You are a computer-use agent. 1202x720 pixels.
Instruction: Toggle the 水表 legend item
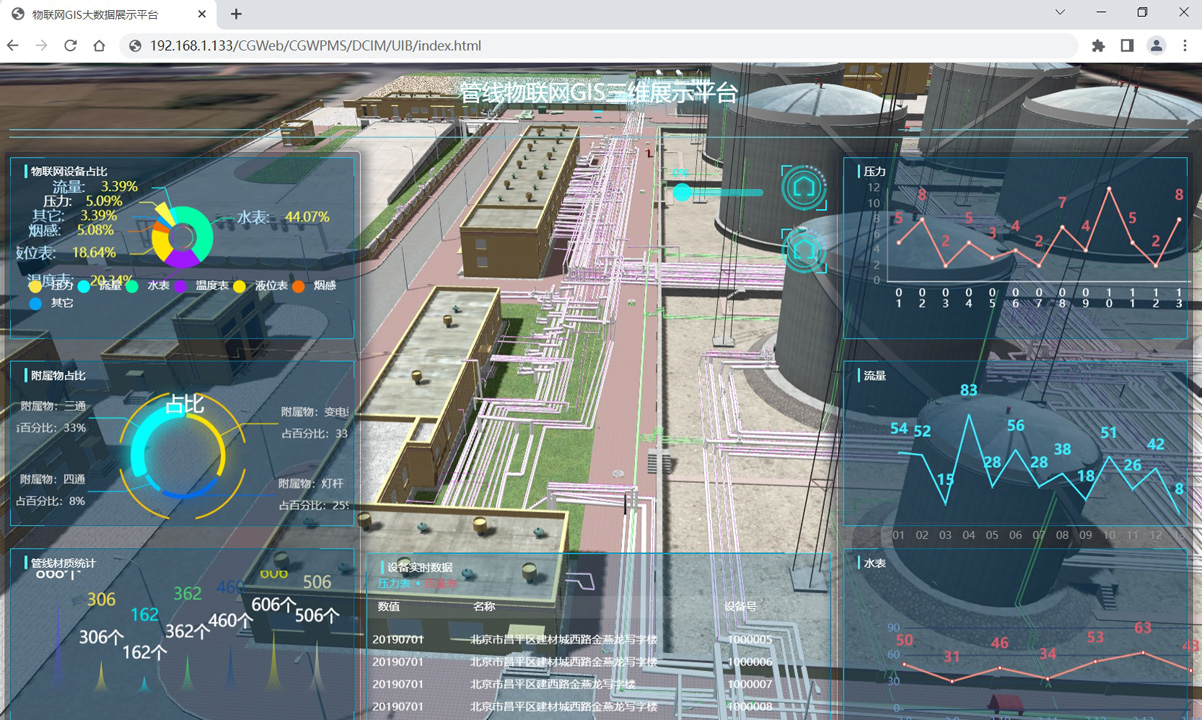(x=149, y=286)
